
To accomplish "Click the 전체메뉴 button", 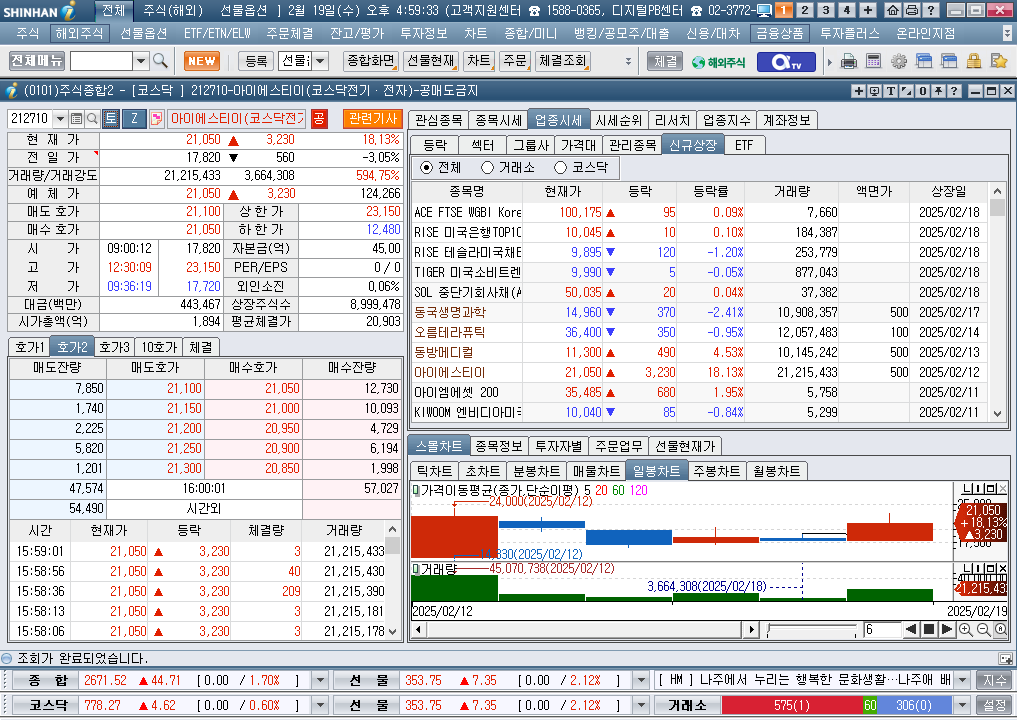I will 37,61.
